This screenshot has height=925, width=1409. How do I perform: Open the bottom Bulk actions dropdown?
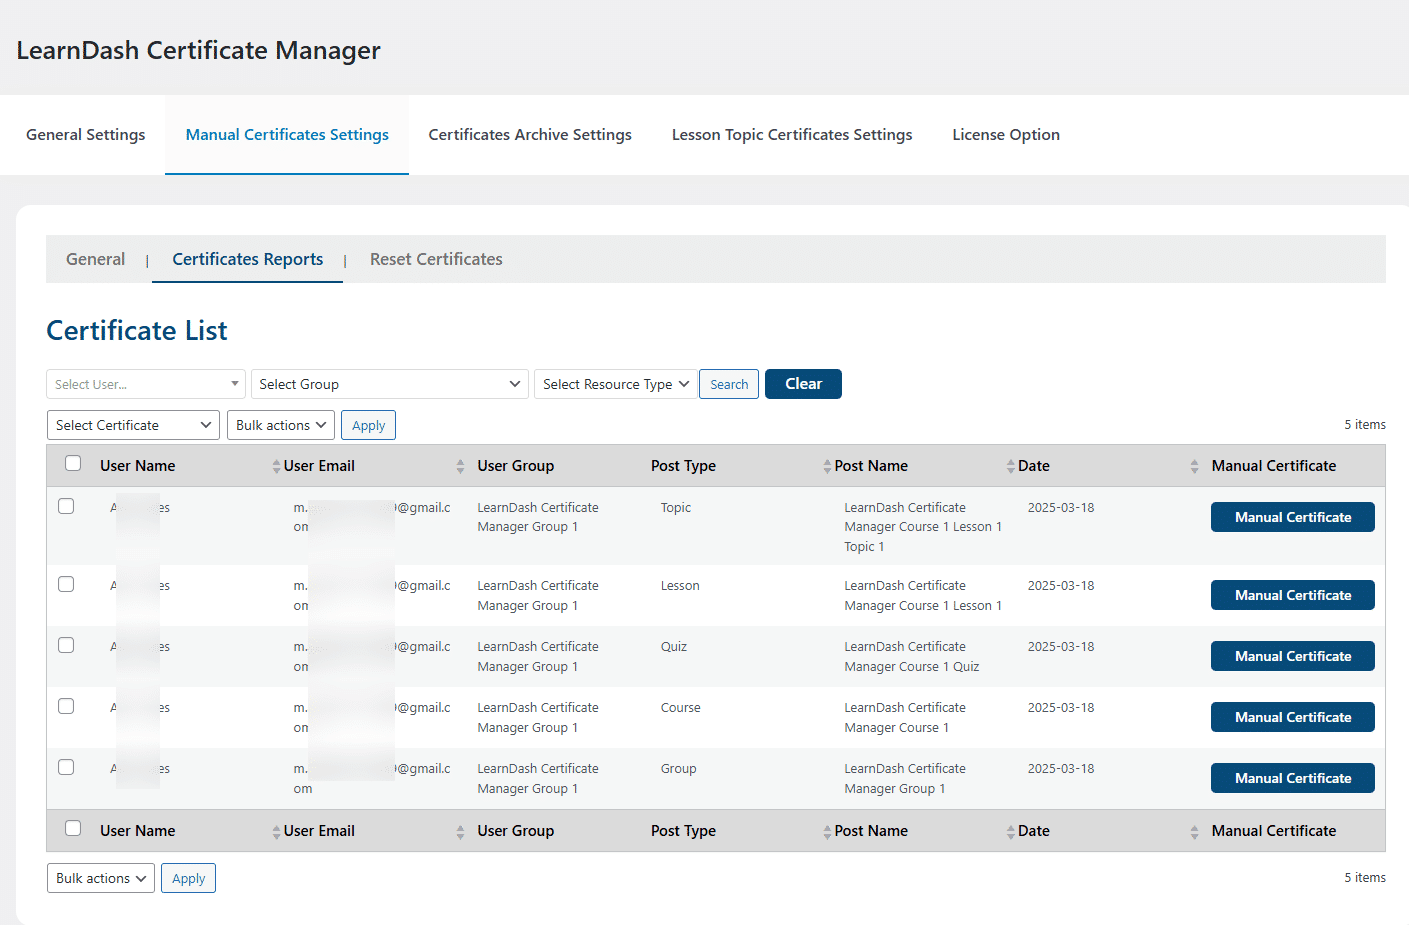pyautogui.click(x=101, y=878)
